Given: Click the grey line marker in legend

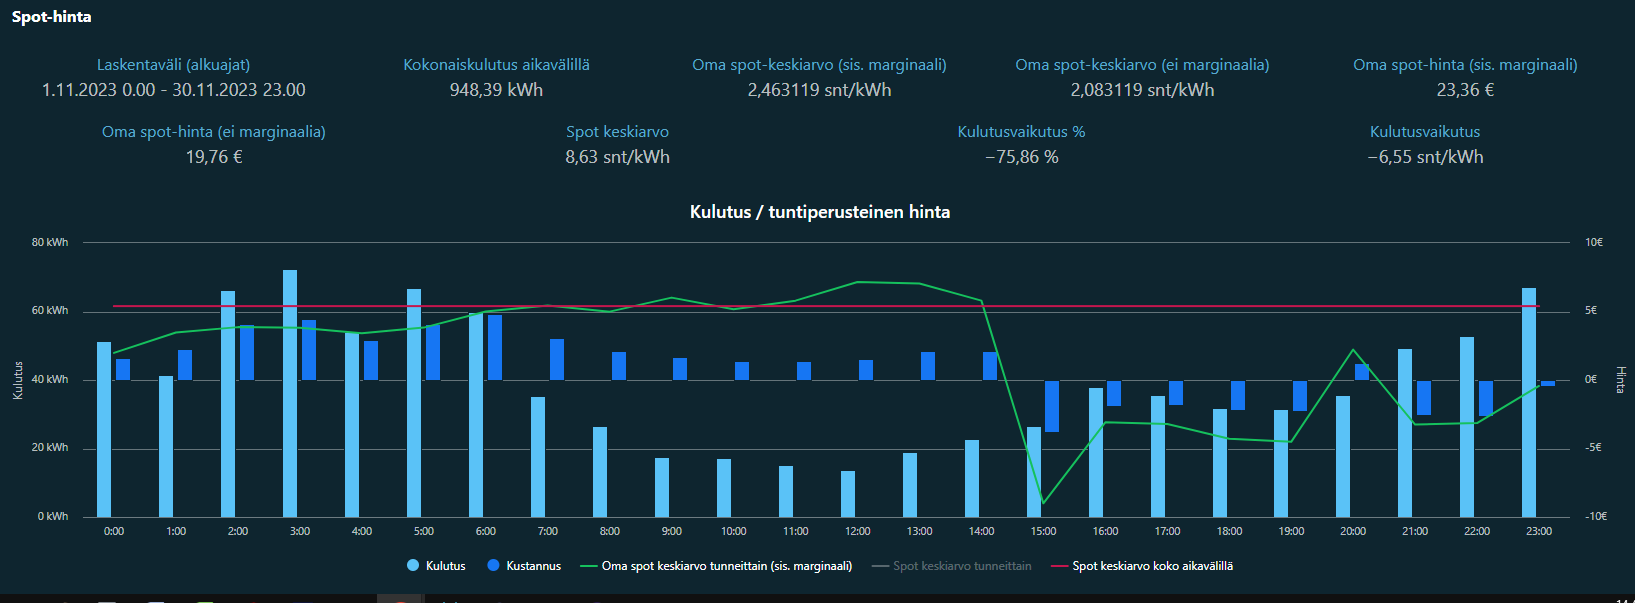Looking at the screenshot, I should coord(880,566).
